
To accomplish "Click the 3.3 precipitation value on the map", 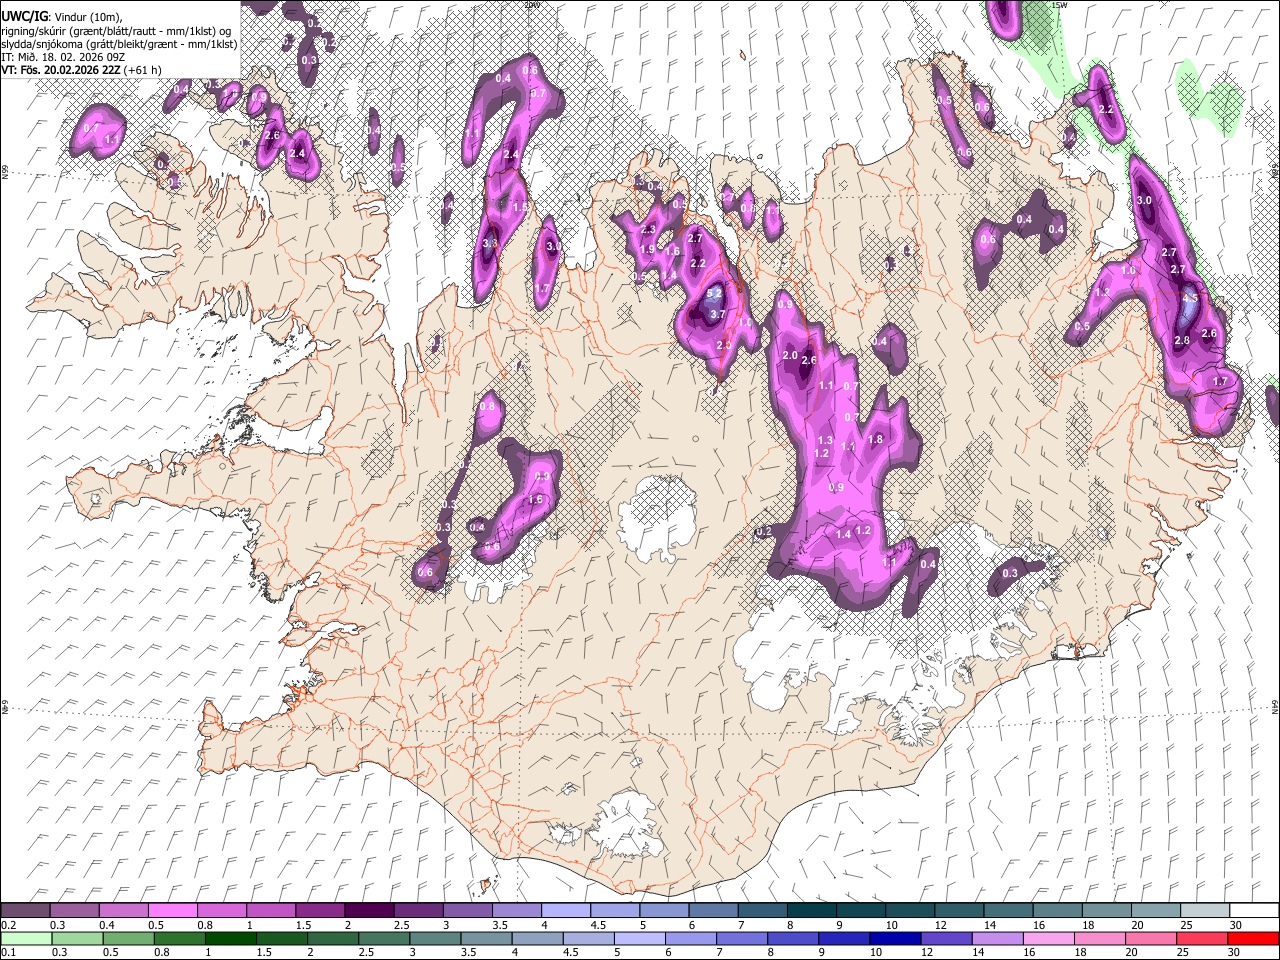I will tap(490, 243).
